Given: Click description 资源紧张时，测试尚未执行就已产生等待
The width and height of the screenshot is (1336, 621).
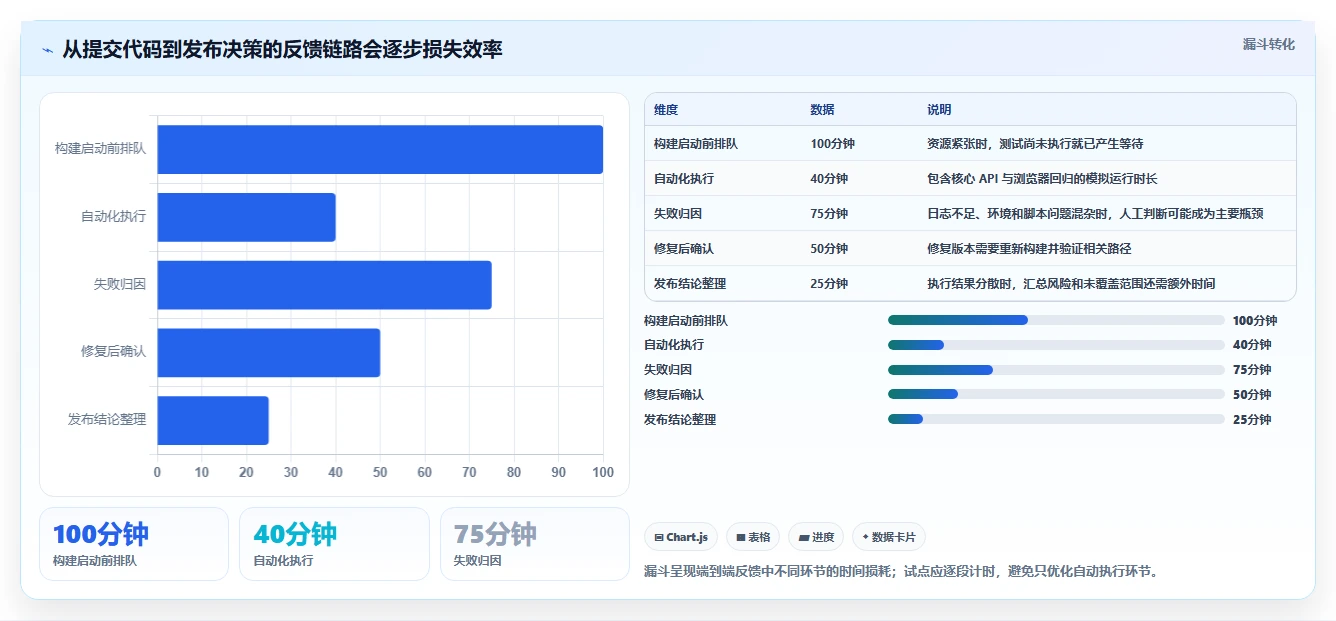Looking at the screenshot, I should 1035,144.
